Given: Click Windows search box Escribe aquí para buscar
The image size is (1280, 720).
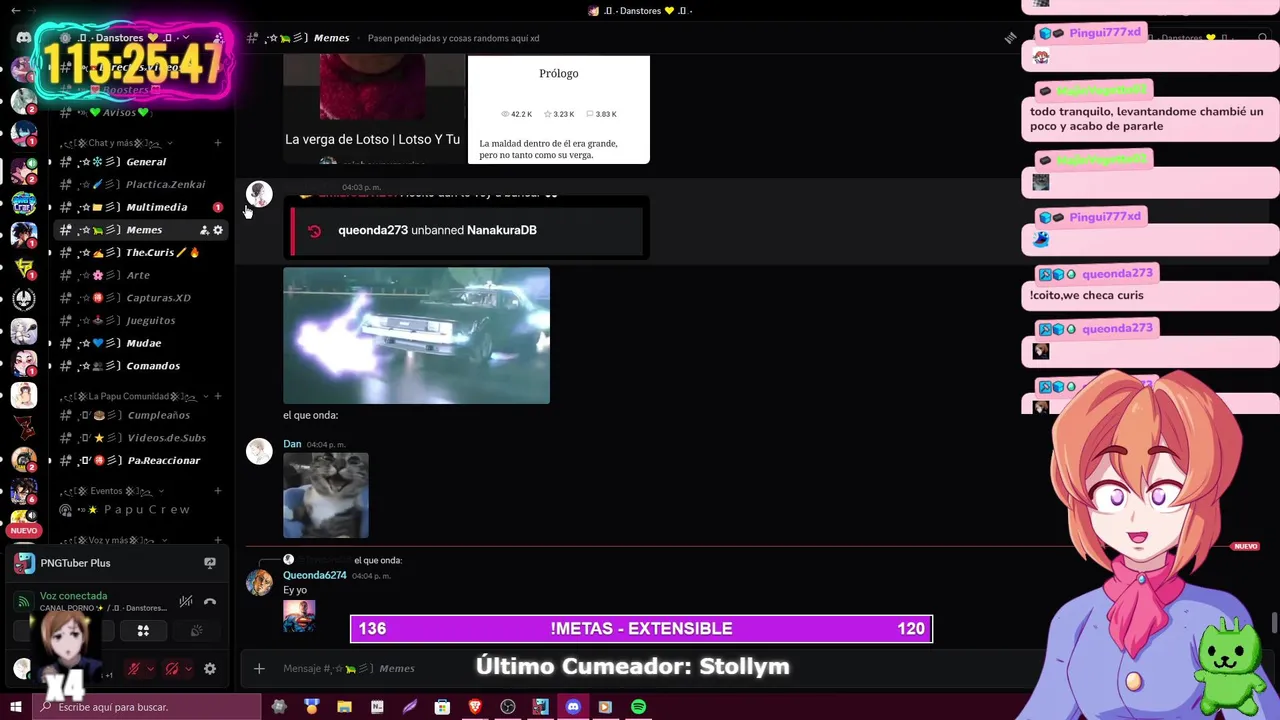Looking at the screenshot, I should [145, 707].
